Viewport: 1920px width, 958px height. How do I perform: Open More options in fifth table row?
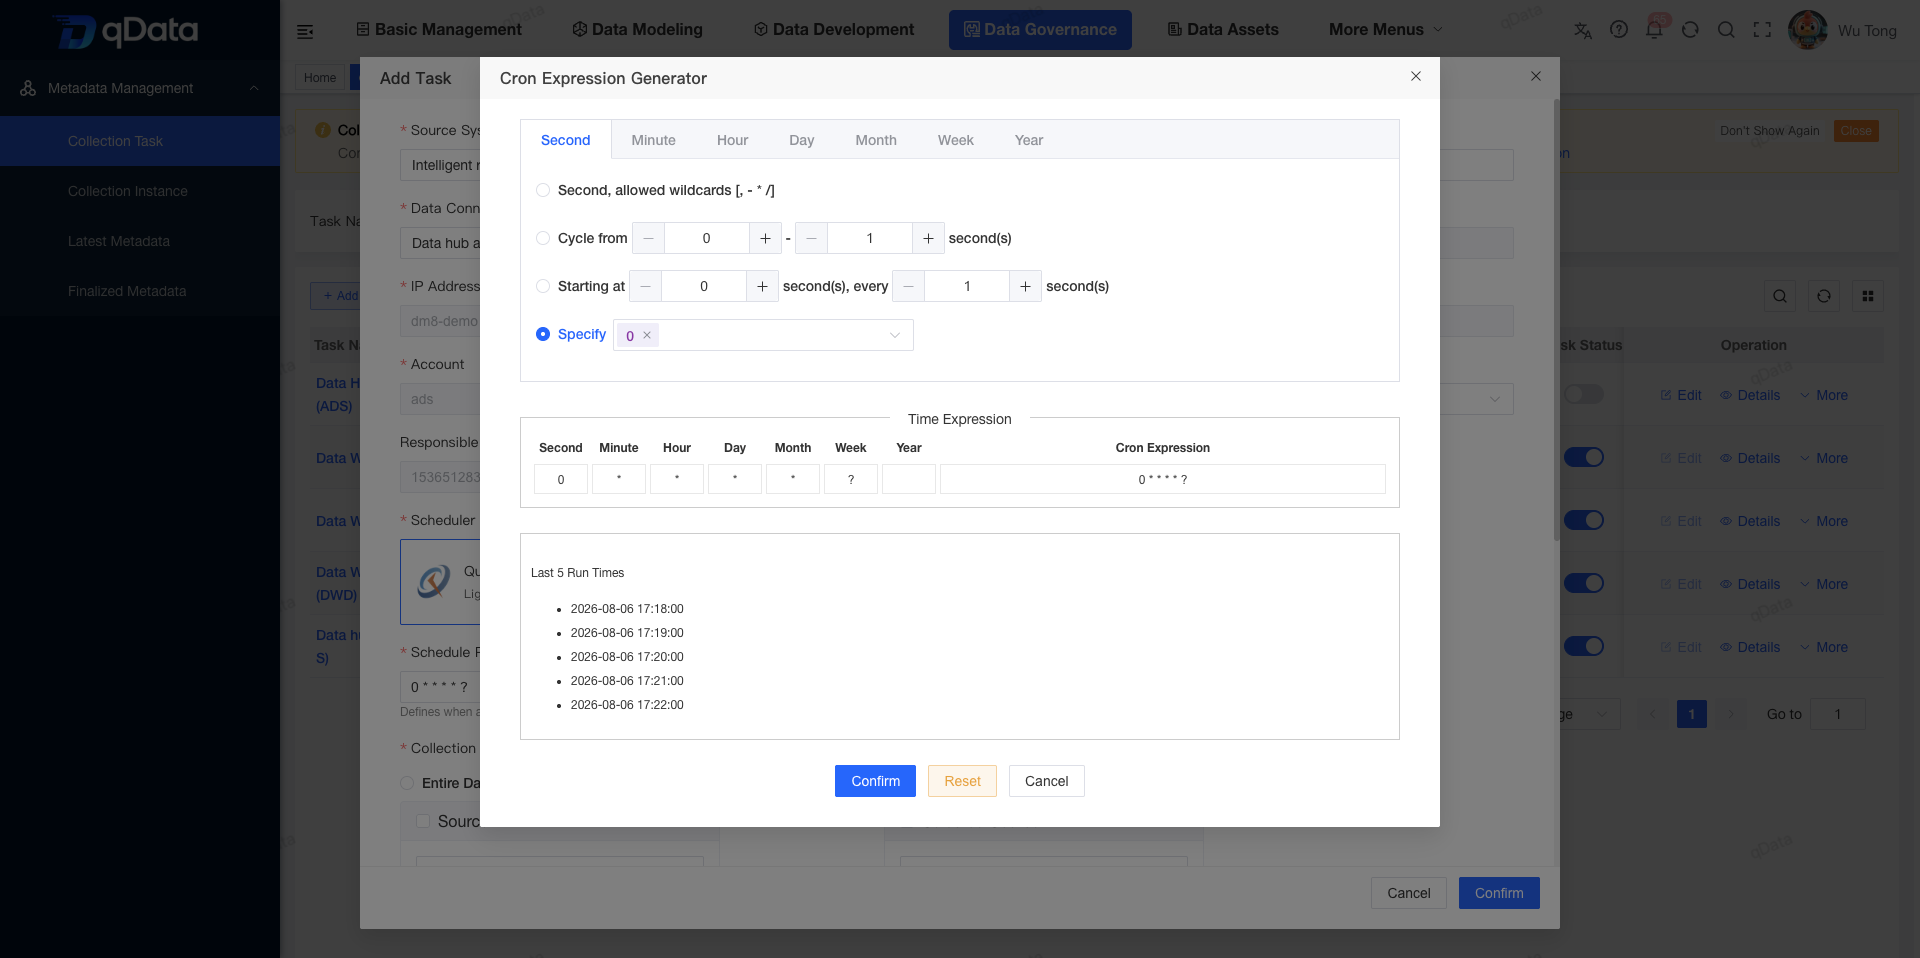click(1824, 647)
